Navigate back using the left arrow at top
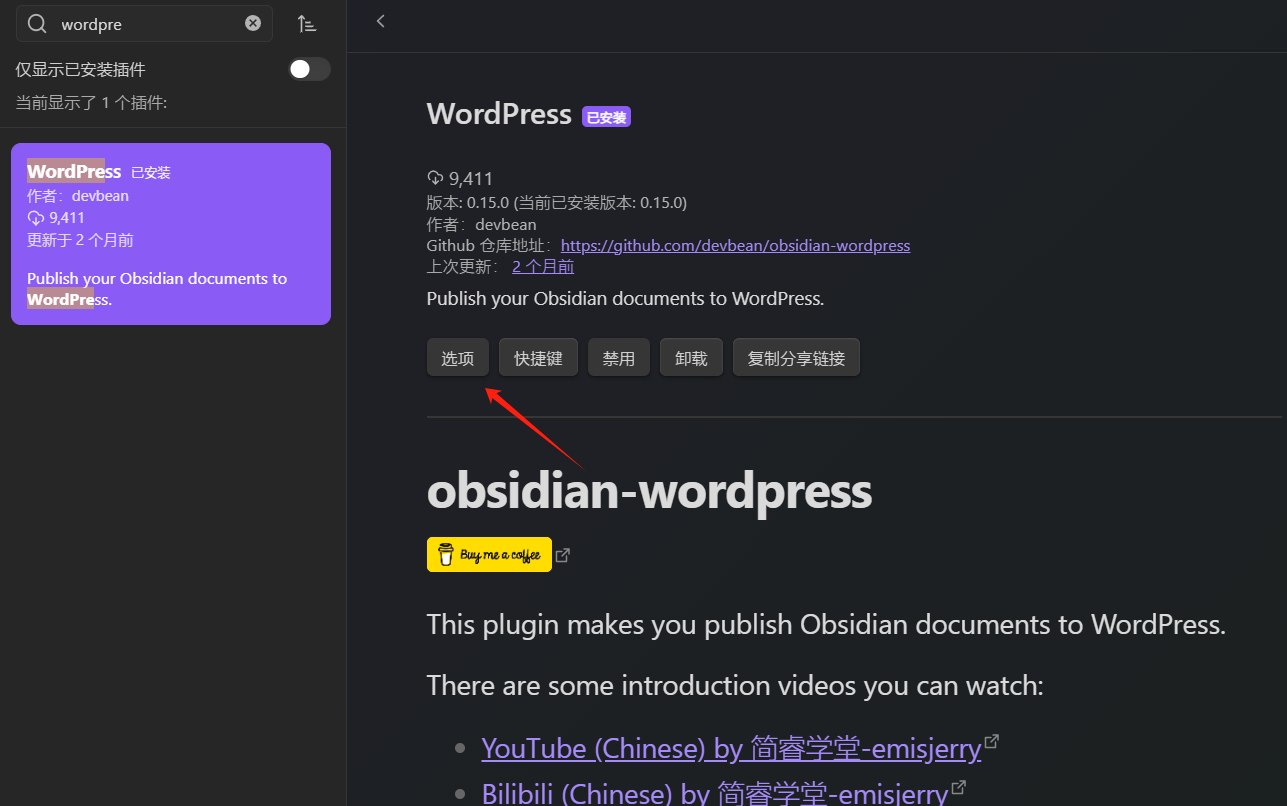The width and height of the screenshot is (1287, 806). click(x=380, y=20)
